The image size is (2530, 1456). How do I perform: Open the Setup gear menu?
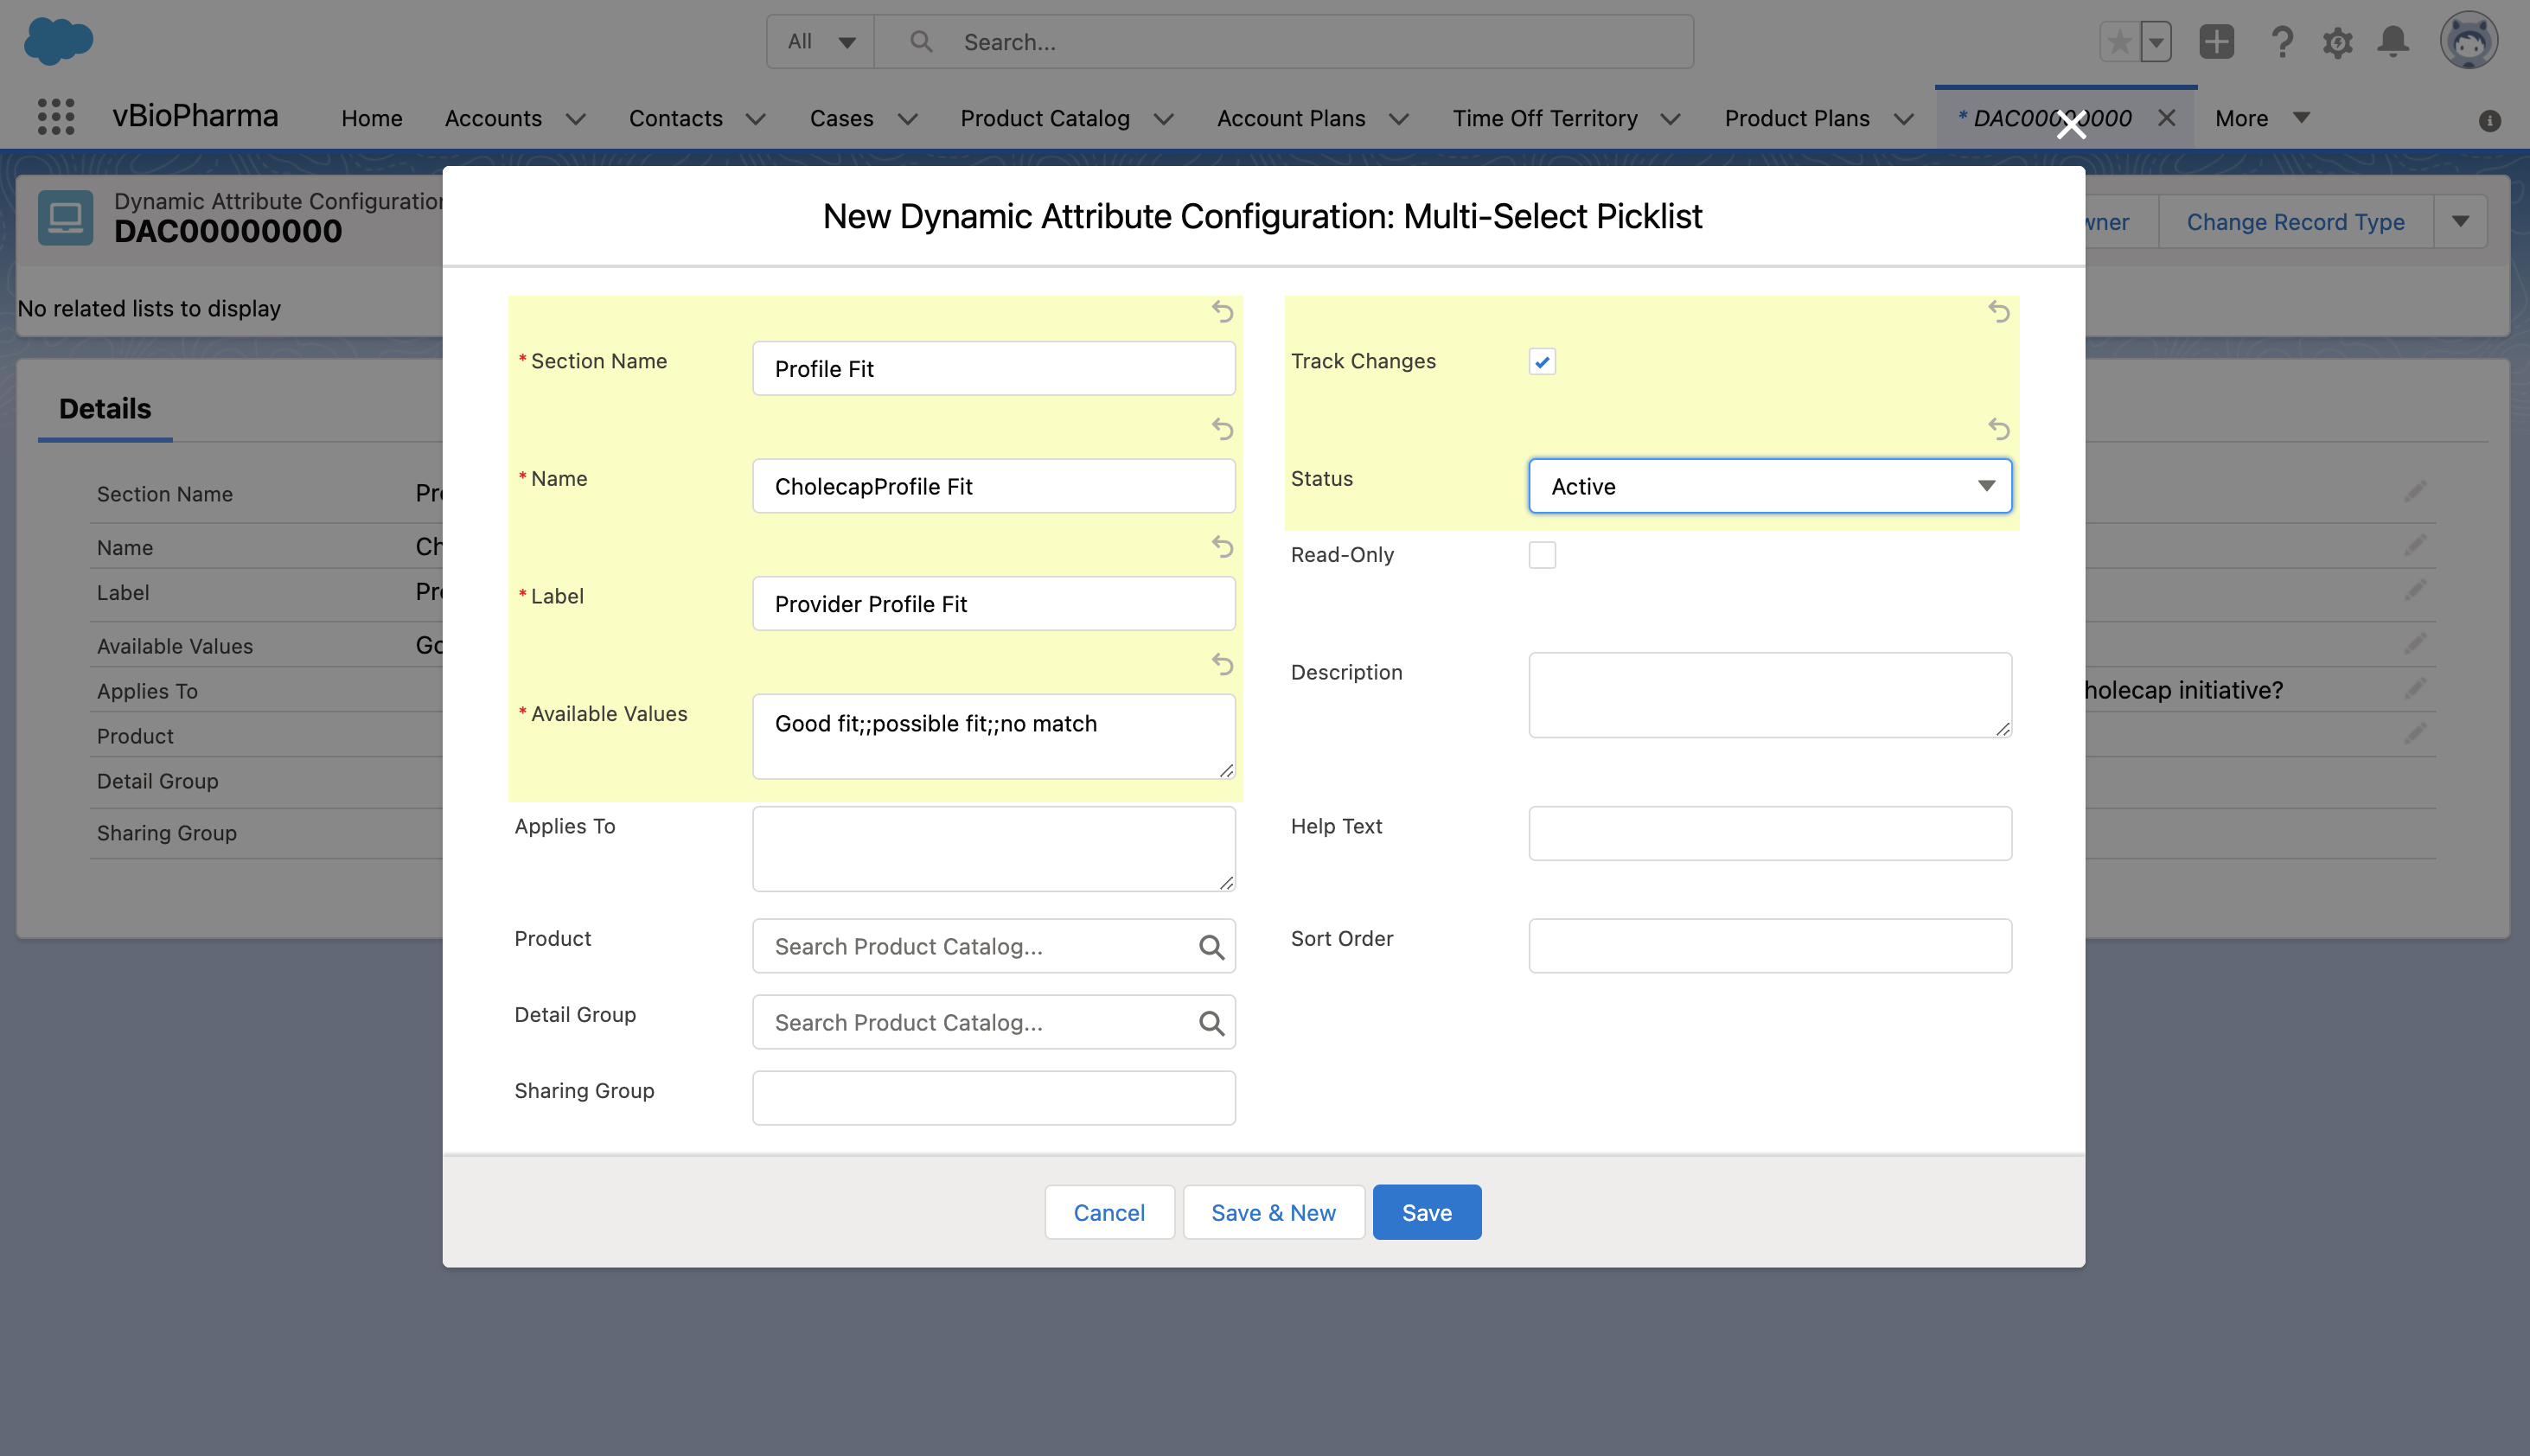[2337, 42]
